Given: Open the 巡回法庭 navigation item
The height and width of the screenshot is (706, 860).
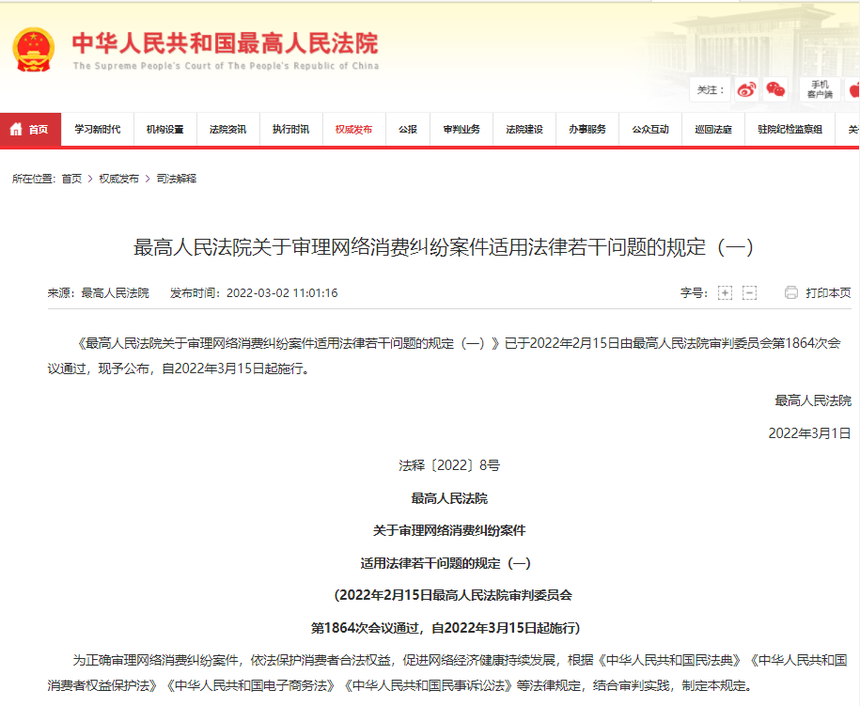Looking at the screenshot, I should click(x=713, y=129).
